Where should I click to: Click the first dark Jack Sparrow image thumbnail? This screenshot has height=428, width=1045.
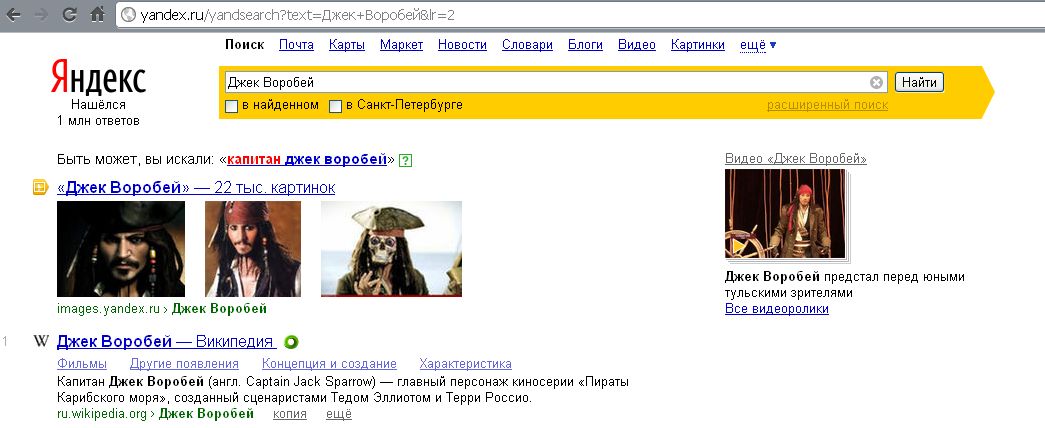[121, 249]
